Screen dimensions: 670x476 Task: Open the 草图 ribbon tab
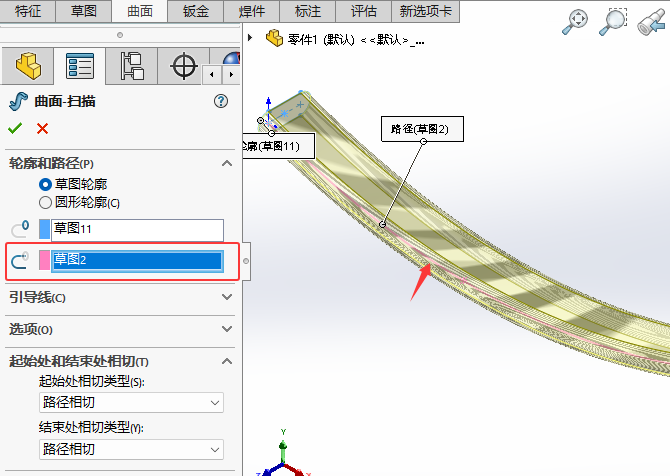click(x=84, y=11)
